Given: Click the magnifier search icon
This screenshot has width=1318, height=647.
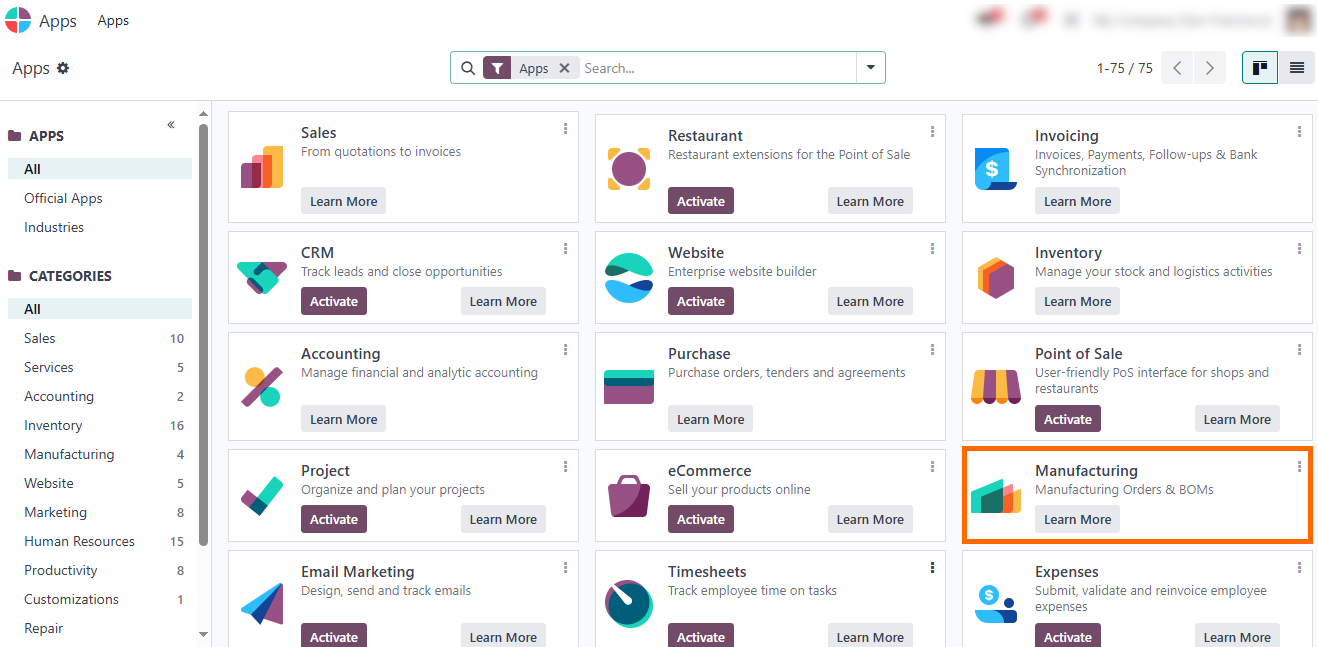Looking at the screenshot, I should point(468,68).
